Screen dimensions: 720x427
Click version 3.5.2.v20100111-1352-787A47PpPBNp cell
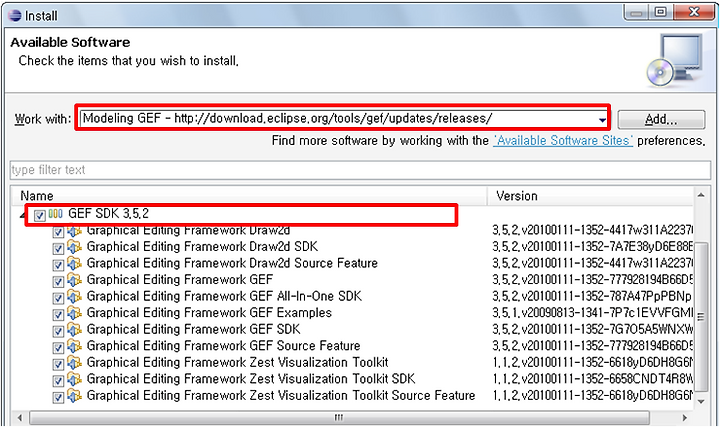pos(592,297)
